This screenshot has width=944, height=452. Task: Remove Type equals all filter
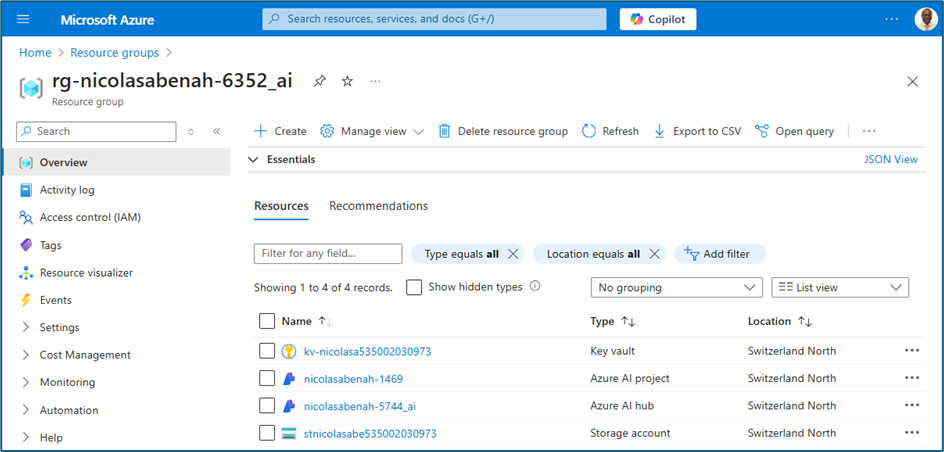coord(513,254)
